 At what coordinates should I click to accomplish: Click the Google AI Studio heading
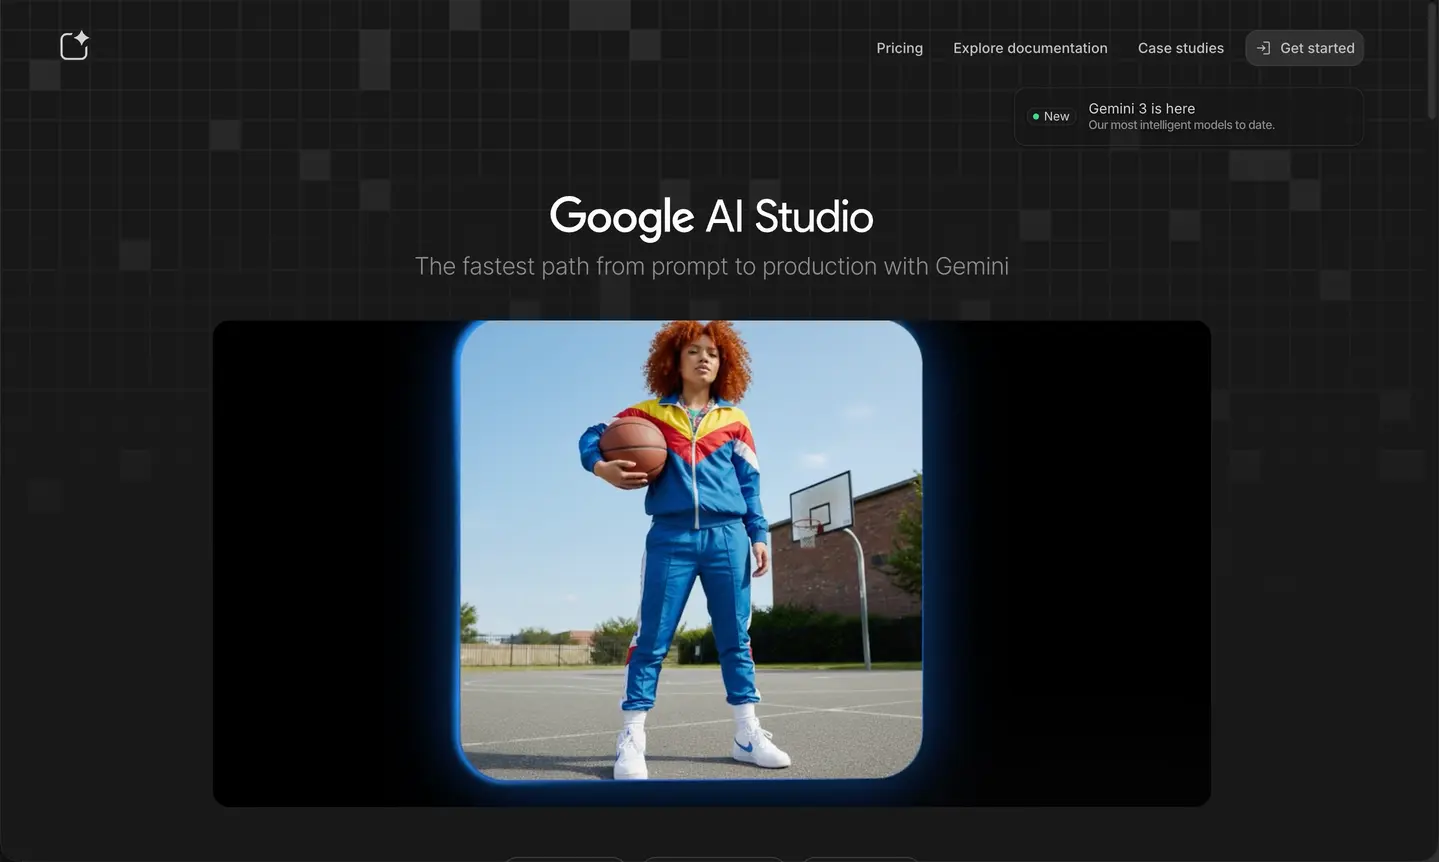tap(711, 216)
